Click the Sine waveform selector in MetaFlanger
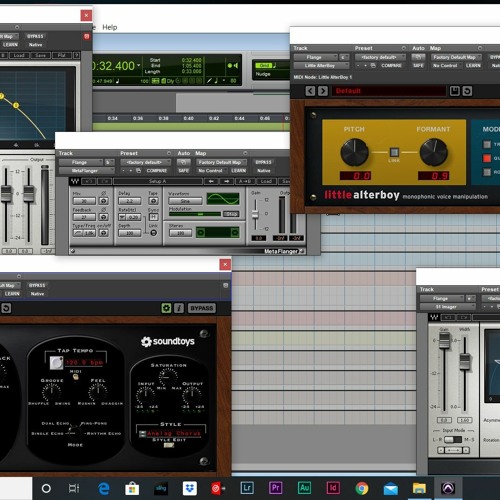The height and width of the screenshot is (500, 500). (185, 201)
